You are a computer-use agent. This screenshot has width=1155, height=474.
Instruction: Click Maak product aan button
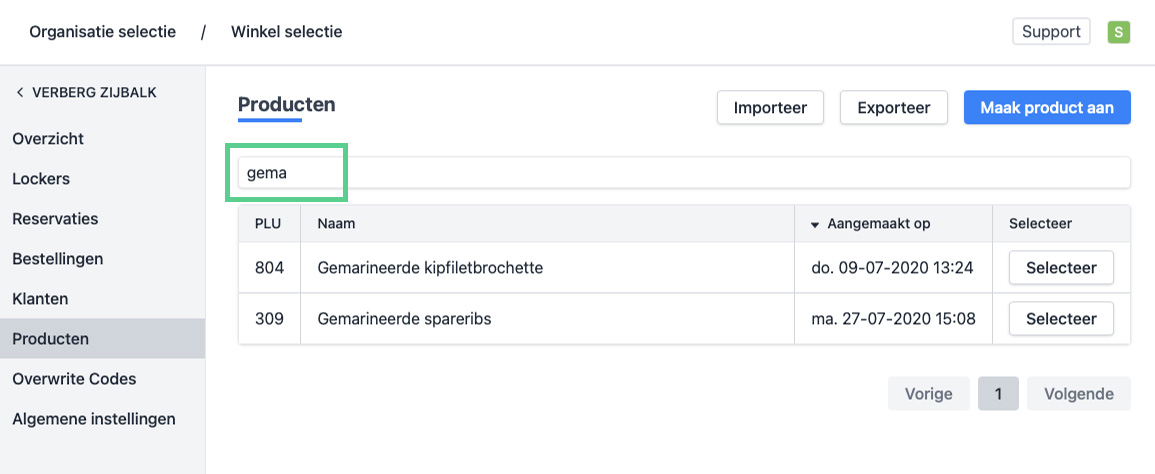click(x=1046, y=108)
